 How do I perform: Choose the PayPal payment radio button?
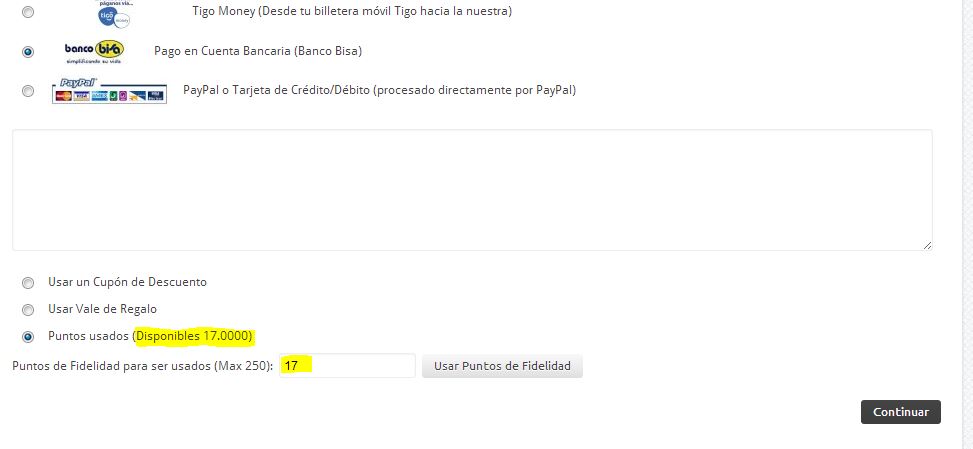(x=28, y=91)
